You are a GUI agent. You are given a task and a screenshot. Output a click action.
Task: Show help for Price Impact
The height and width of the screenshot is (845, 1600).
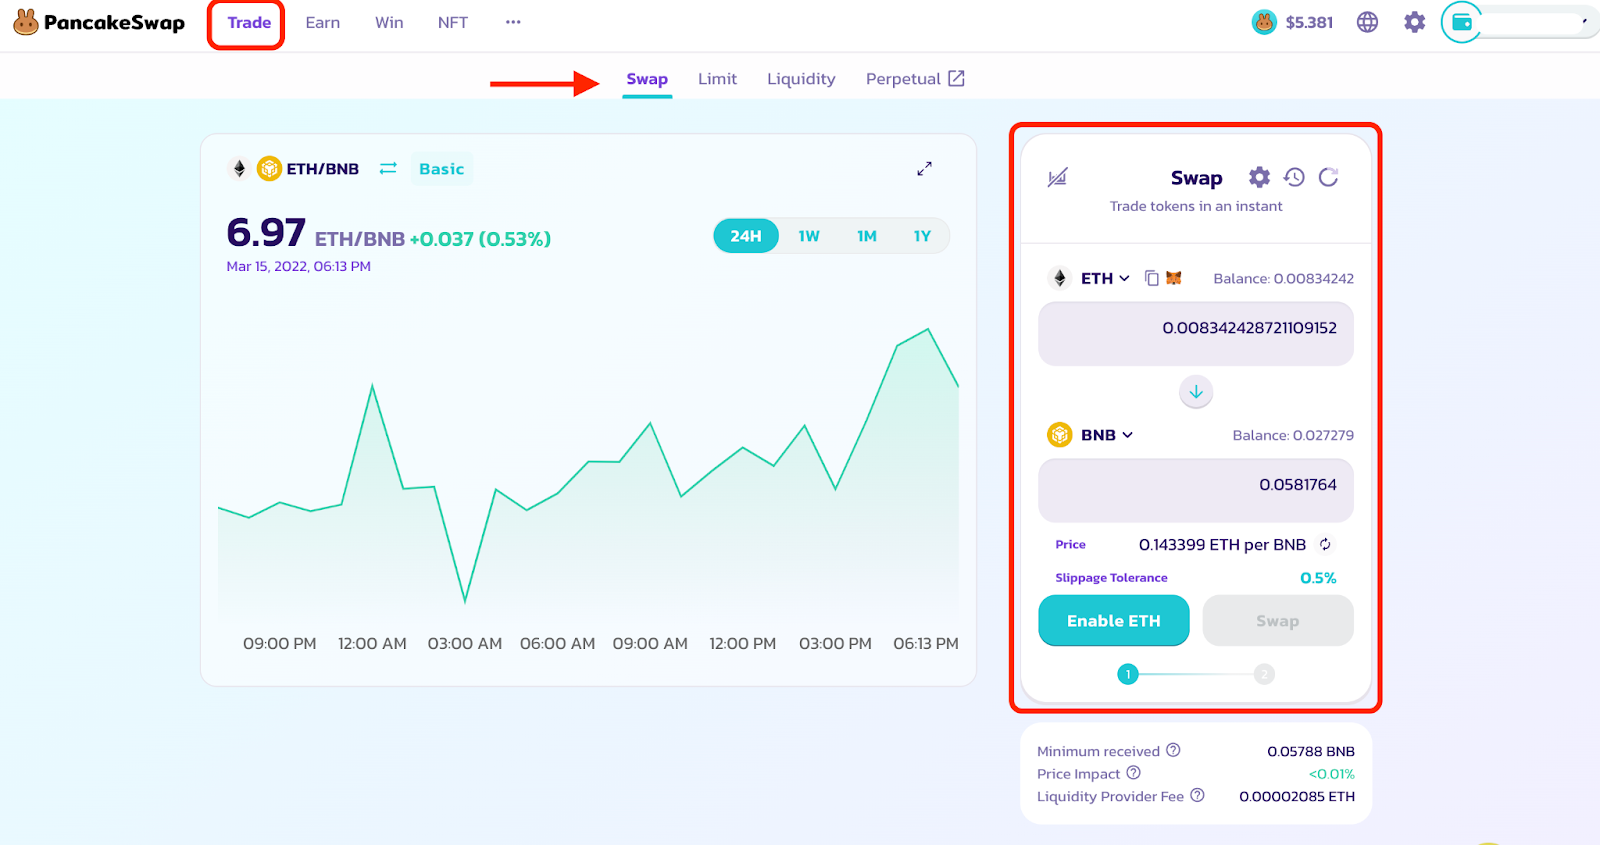click(1133, 773)
